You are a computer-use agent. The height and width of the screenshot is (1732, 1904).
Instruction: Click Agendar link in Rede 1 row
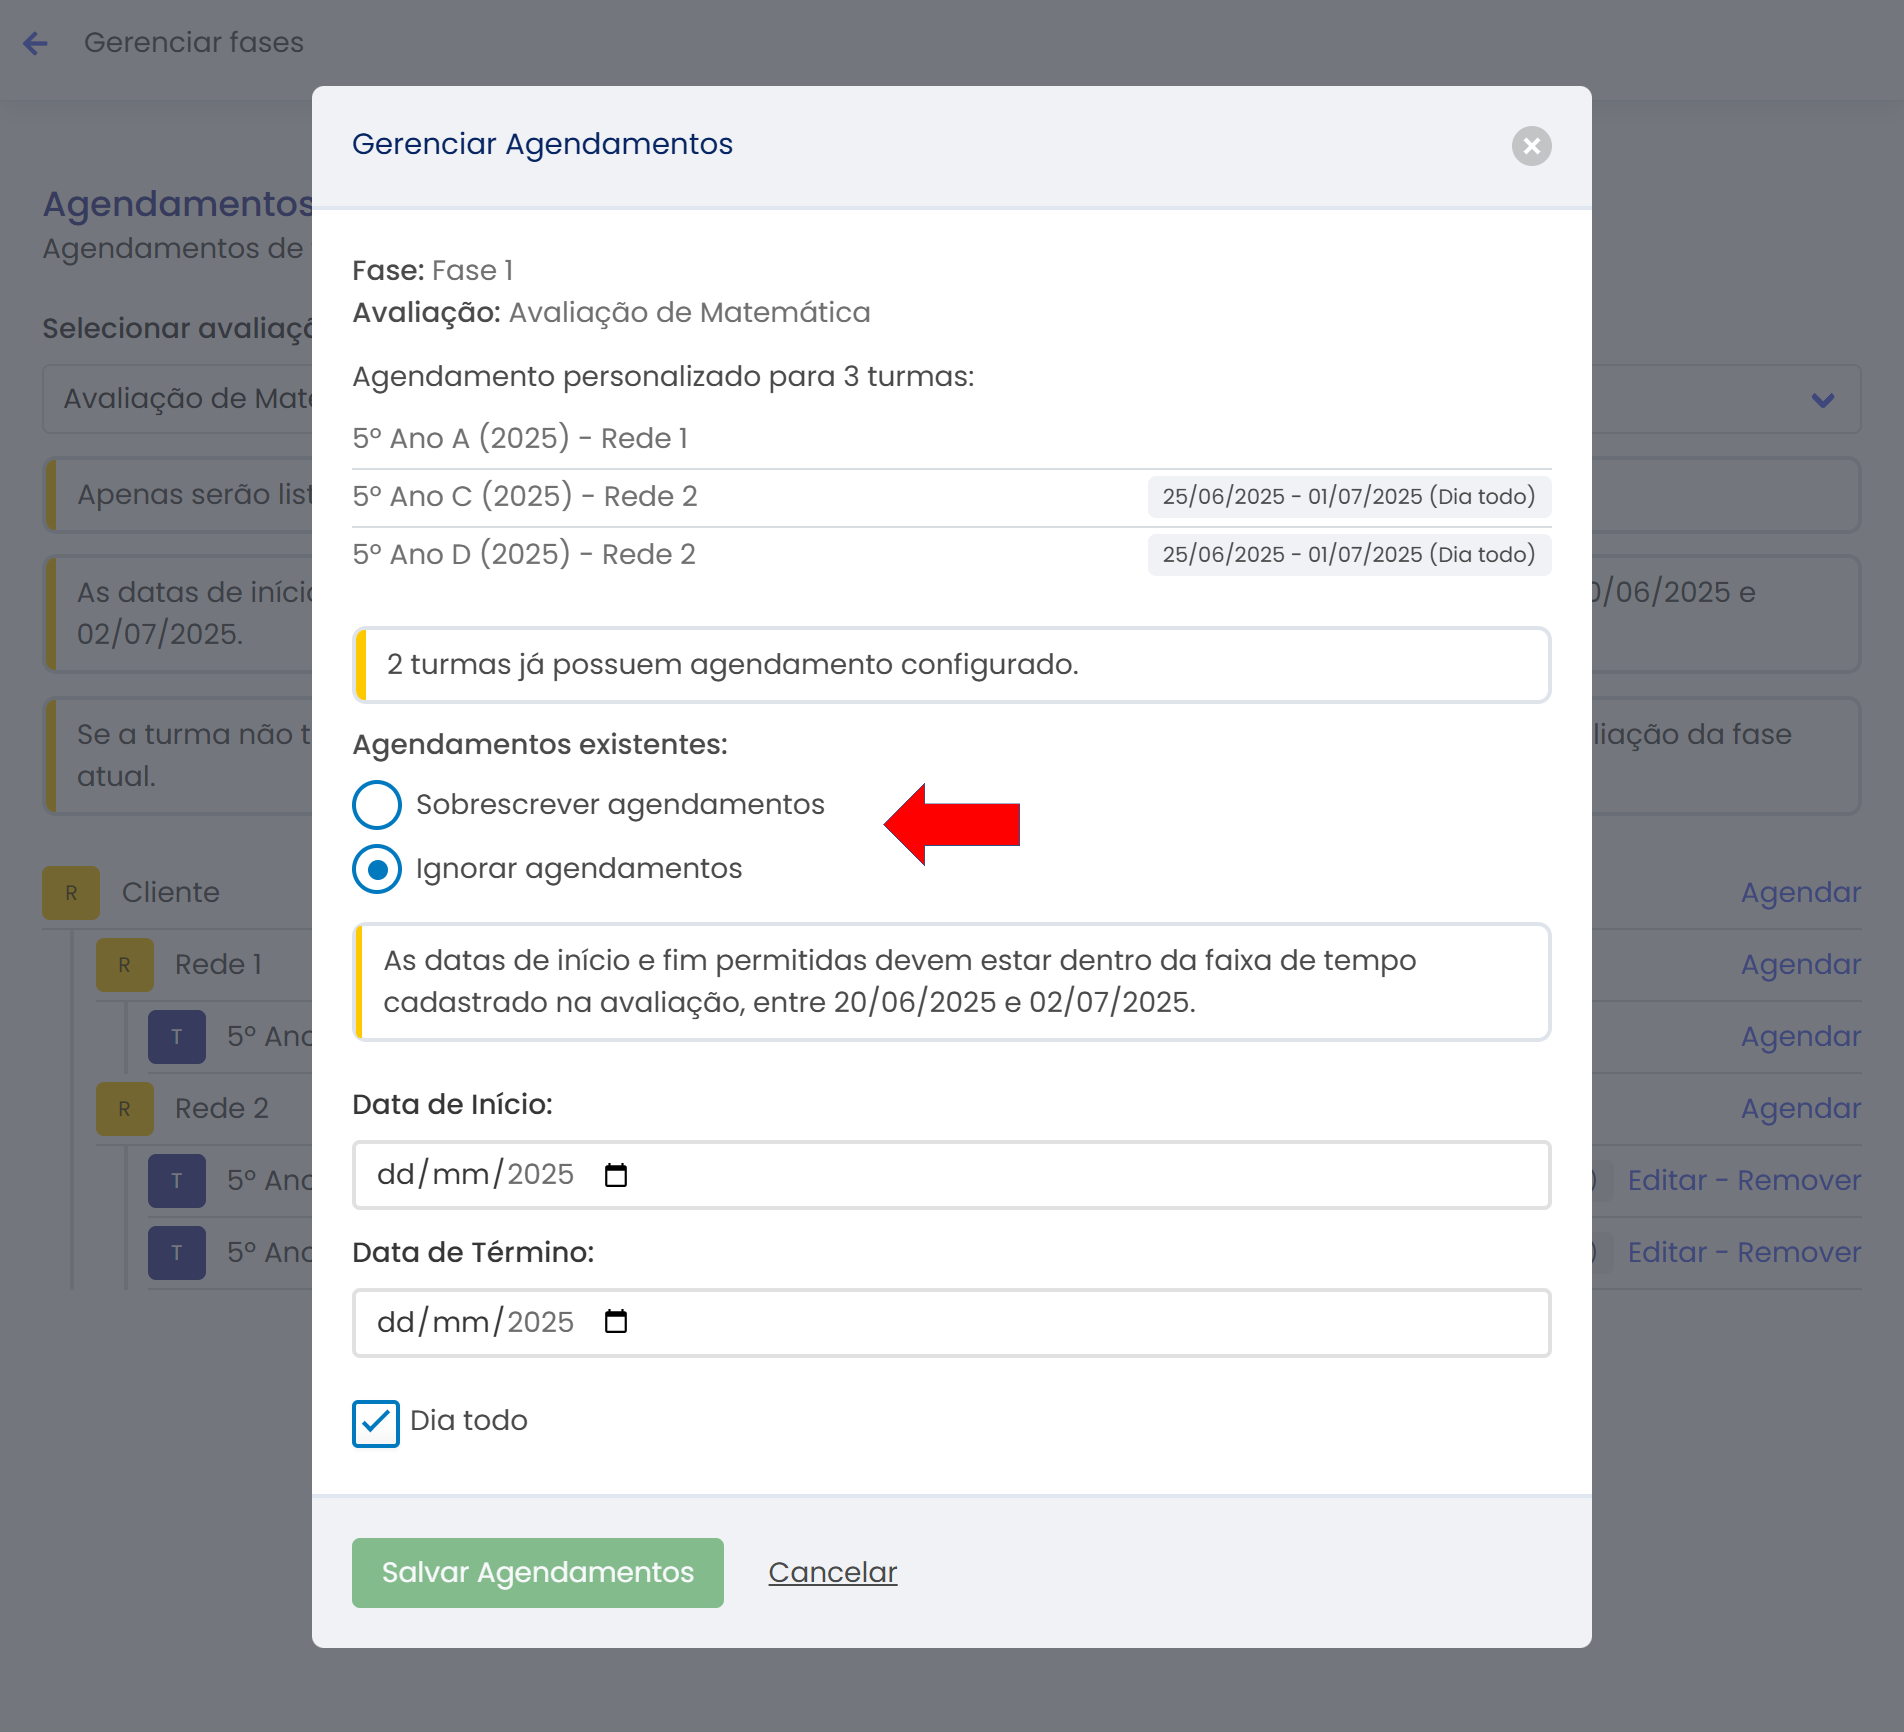click(x=1800, y=964)
